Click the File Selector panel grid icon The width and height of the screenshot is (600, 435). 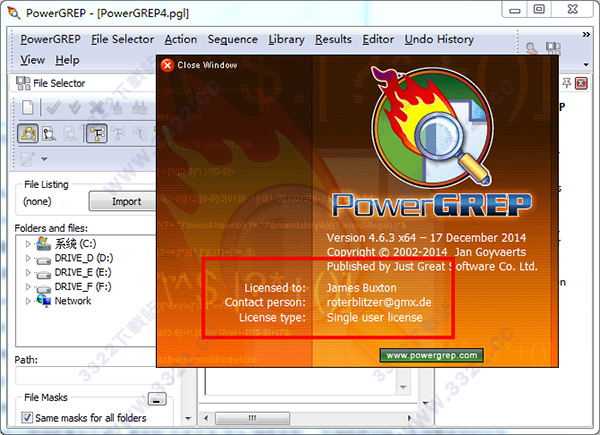coord(23,83)
